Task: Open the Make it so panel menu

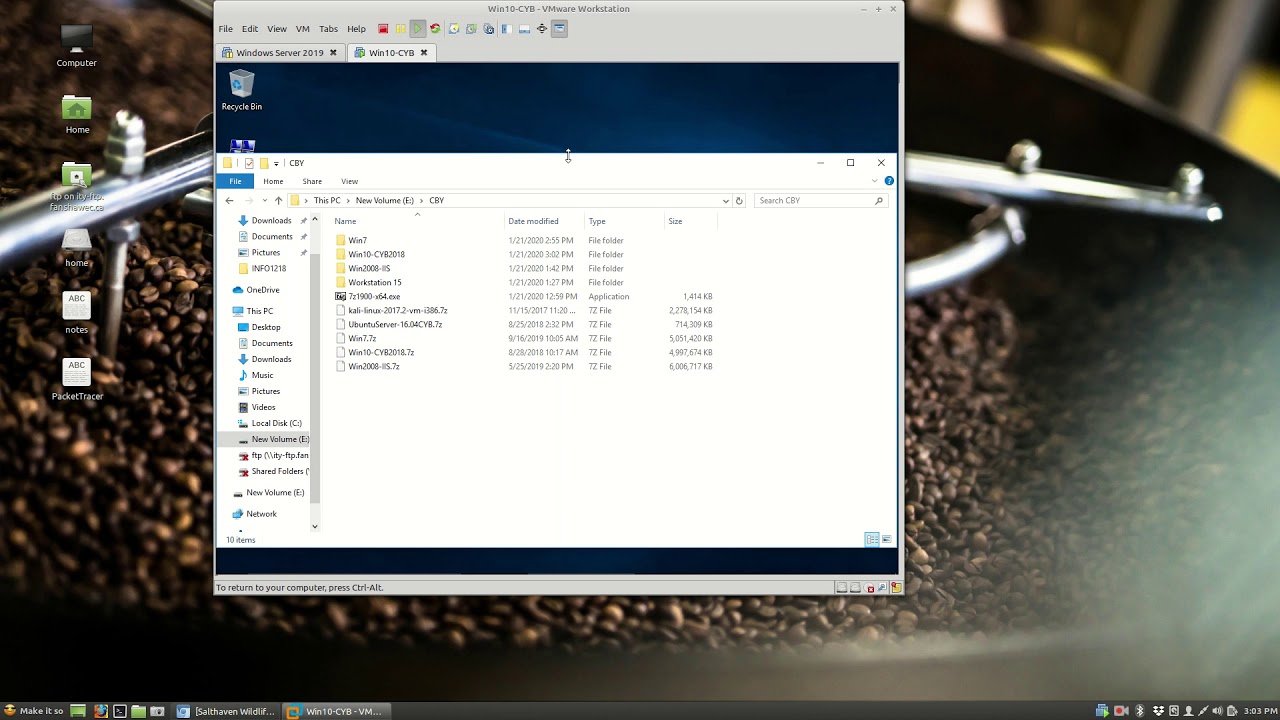Action: click(35, 711)
